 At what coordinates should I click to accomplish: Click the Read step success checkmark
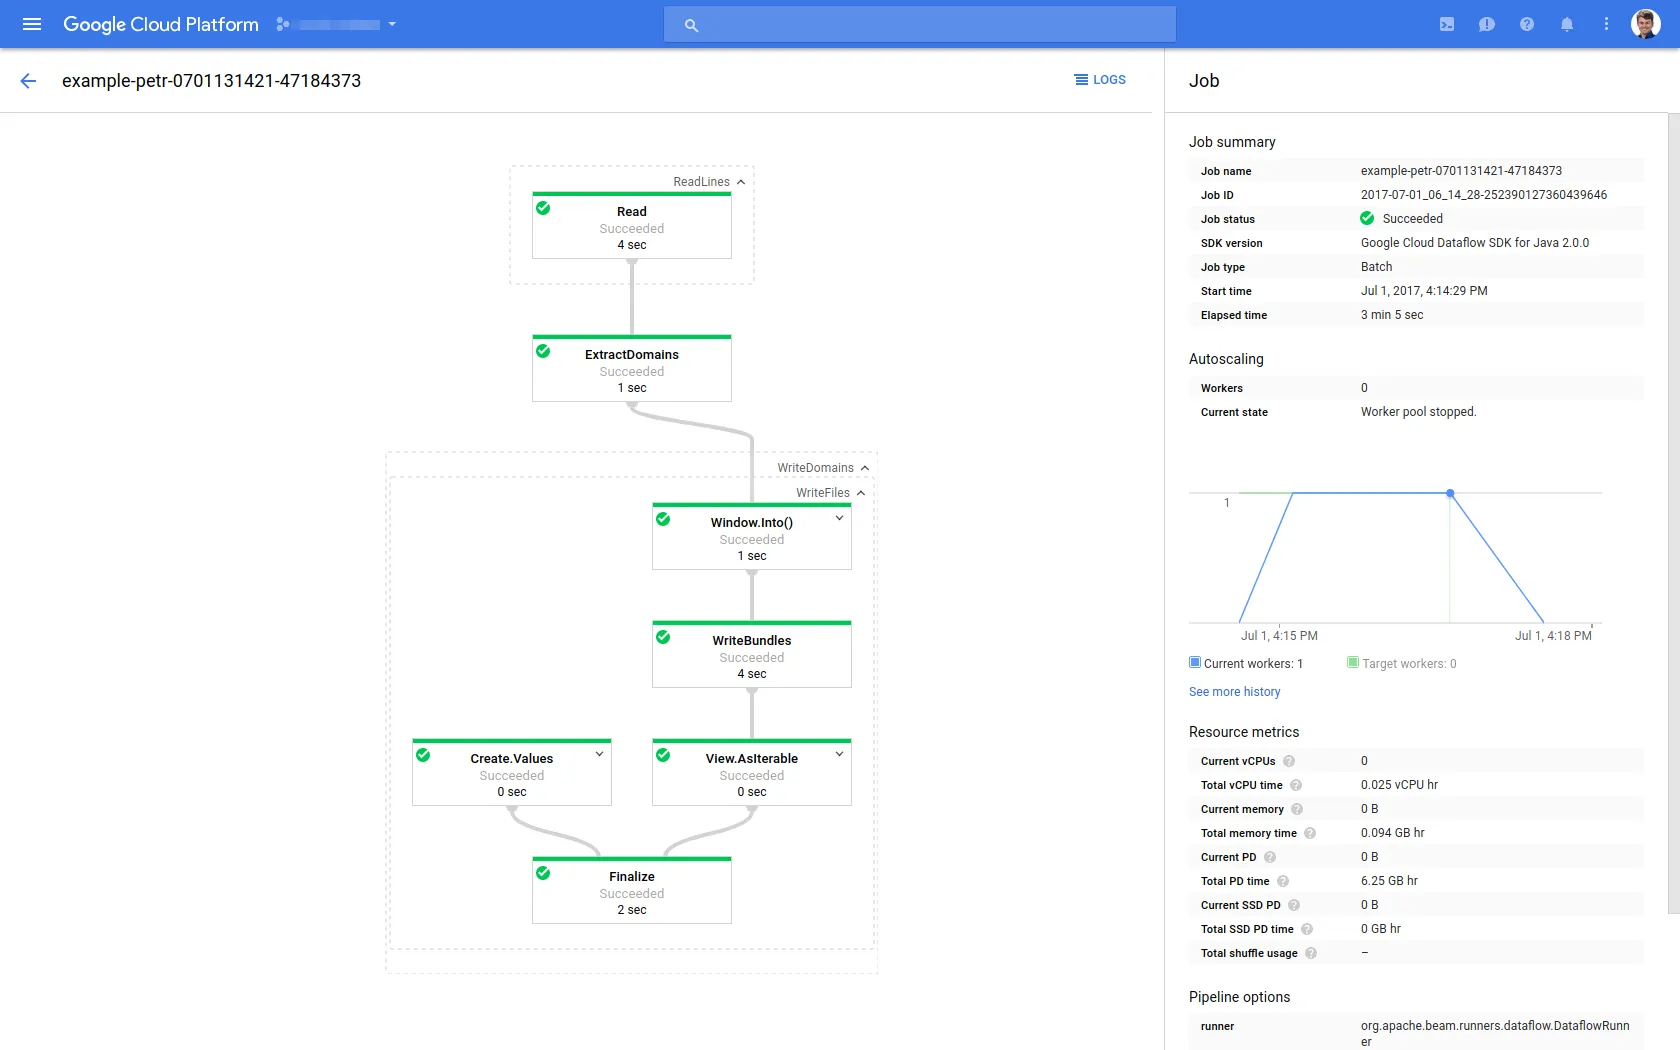pyautogui.click(x=543, y=208)
